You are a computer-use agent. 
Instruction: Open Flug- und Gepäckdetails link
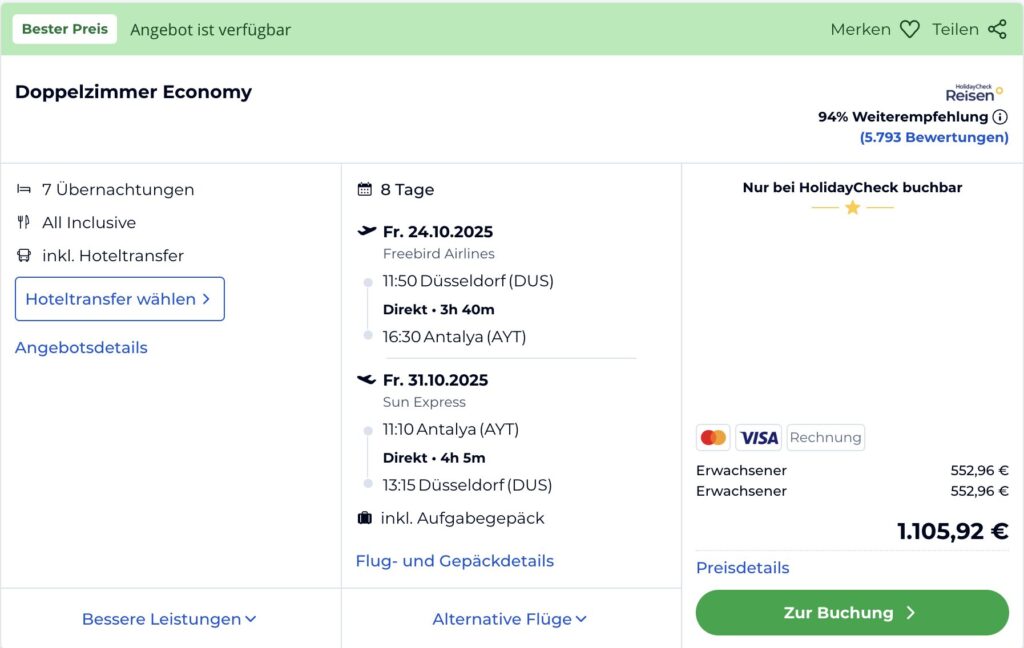454,561
